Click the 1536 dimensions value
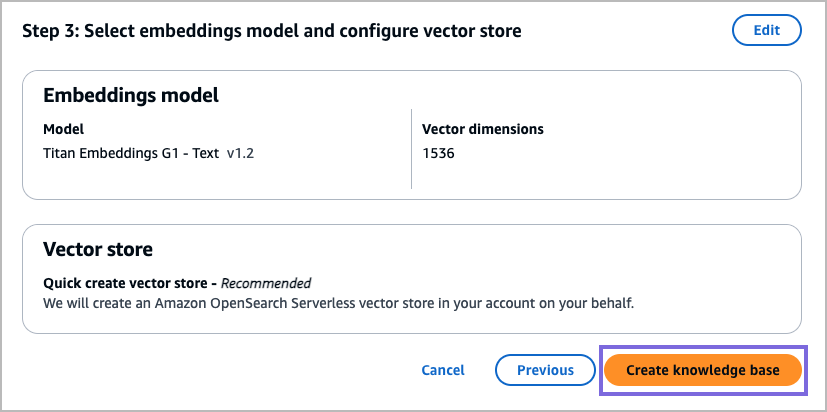The image size is (827, 412). [439, 154]
